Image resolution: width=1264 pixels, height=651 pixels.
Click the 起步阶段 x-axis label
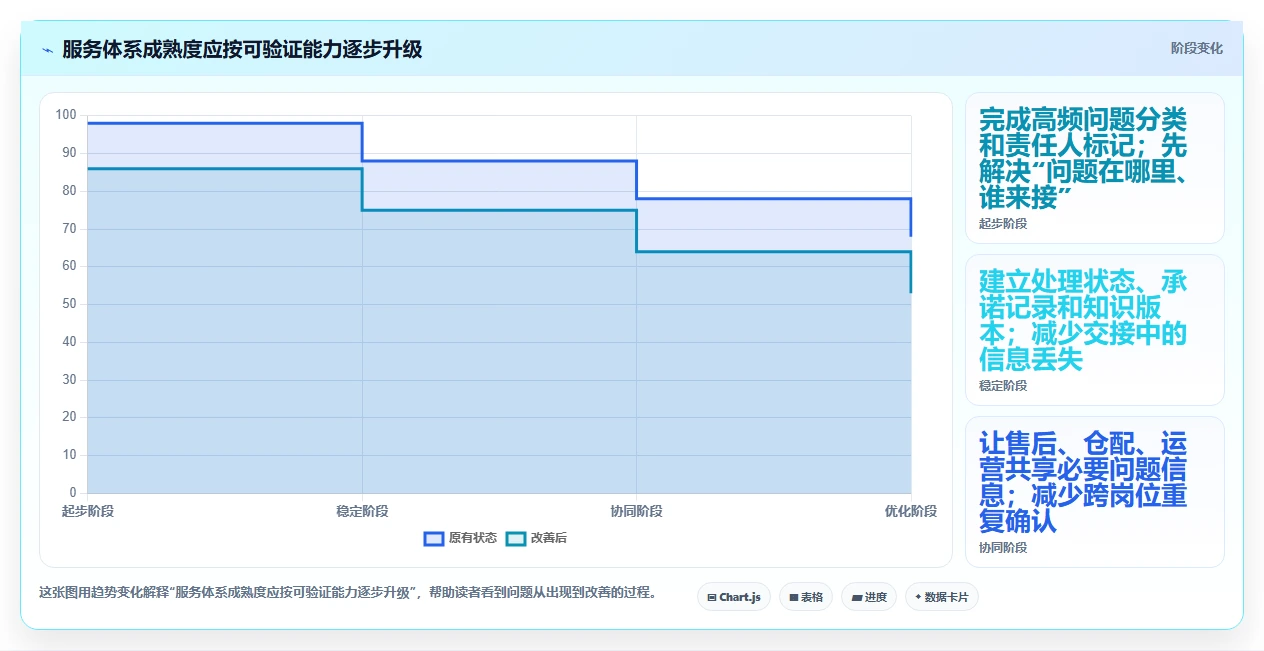pyautogui.click(x=88, y=511)
